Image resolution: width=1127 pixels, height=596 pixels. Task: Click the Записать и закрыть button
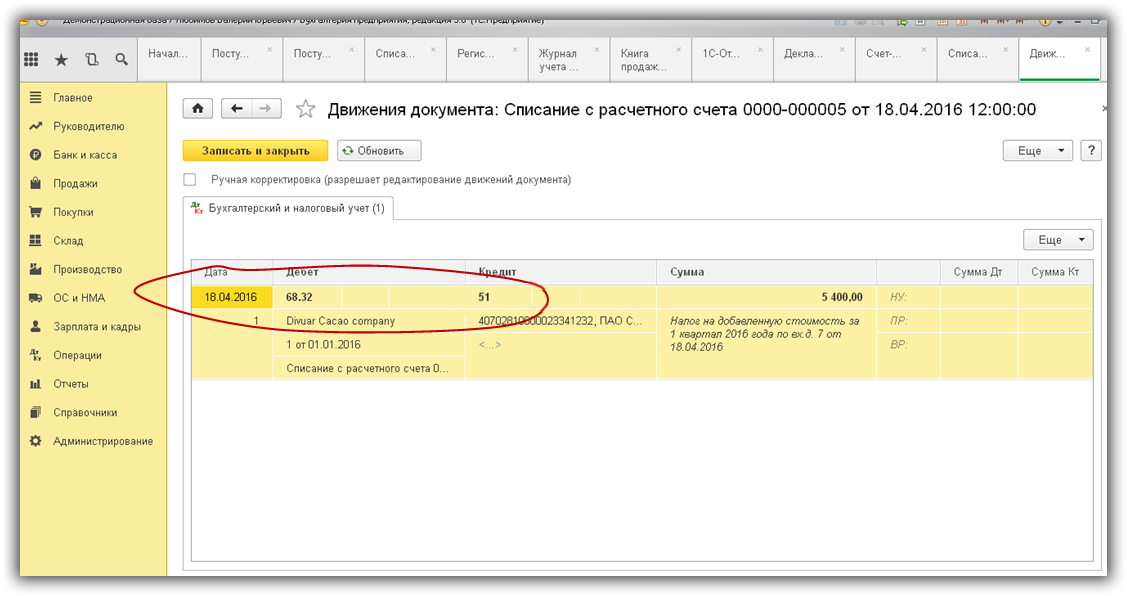click(x=255, y=151)
